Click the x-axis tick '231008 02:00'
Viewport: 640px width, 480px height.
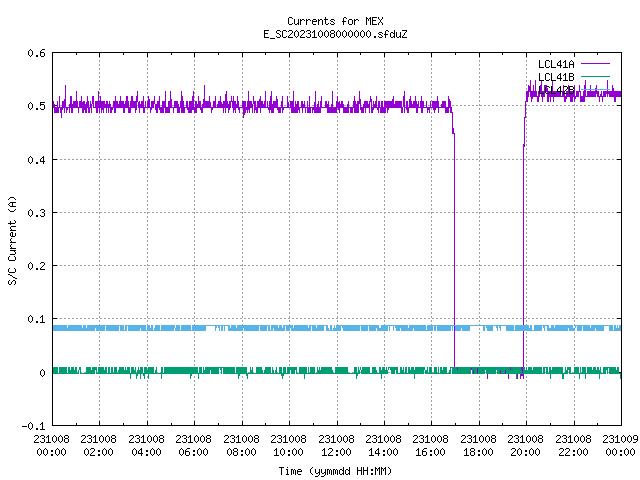pyautogui.click(x=98, y=446)
